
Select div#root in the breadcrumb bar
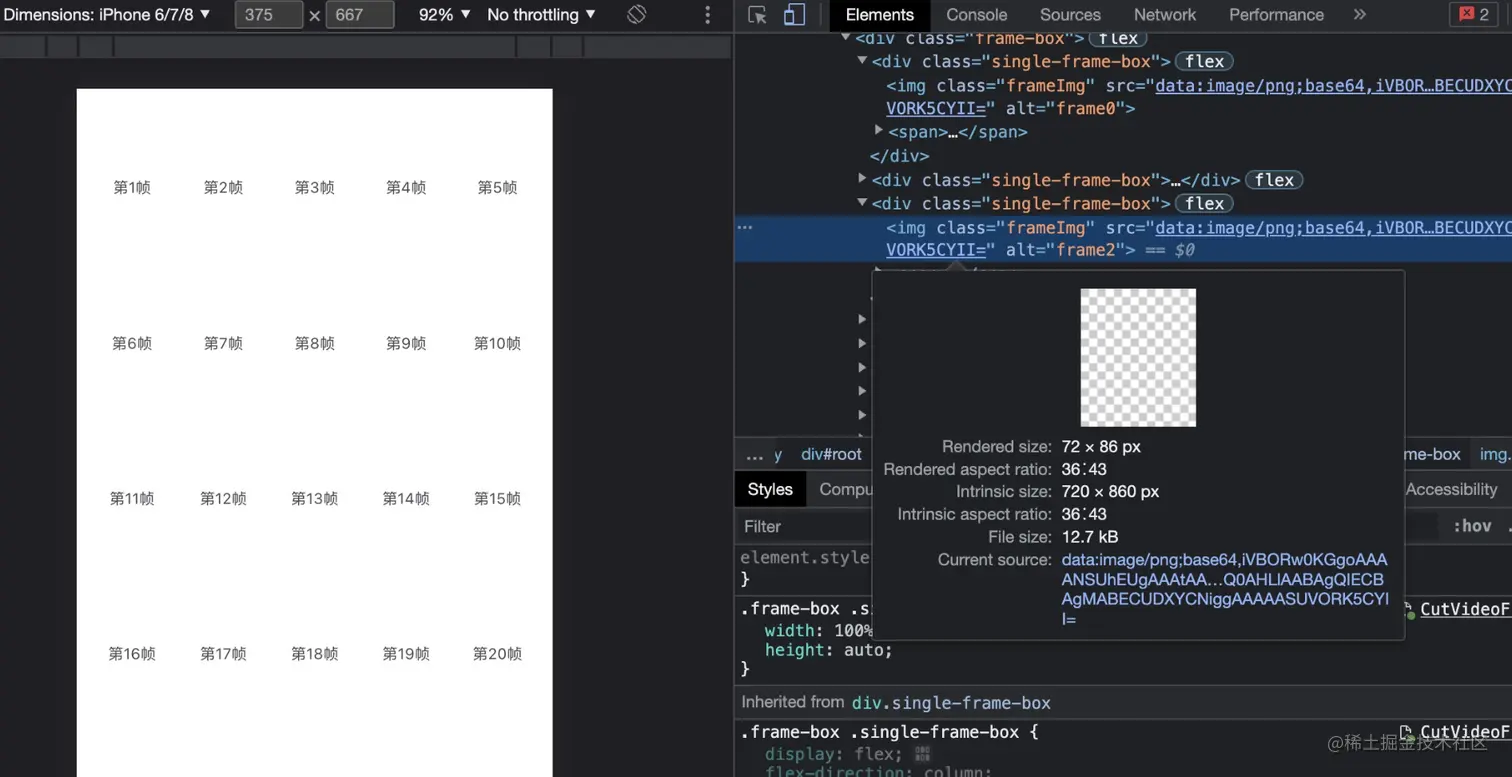point(831,455)
